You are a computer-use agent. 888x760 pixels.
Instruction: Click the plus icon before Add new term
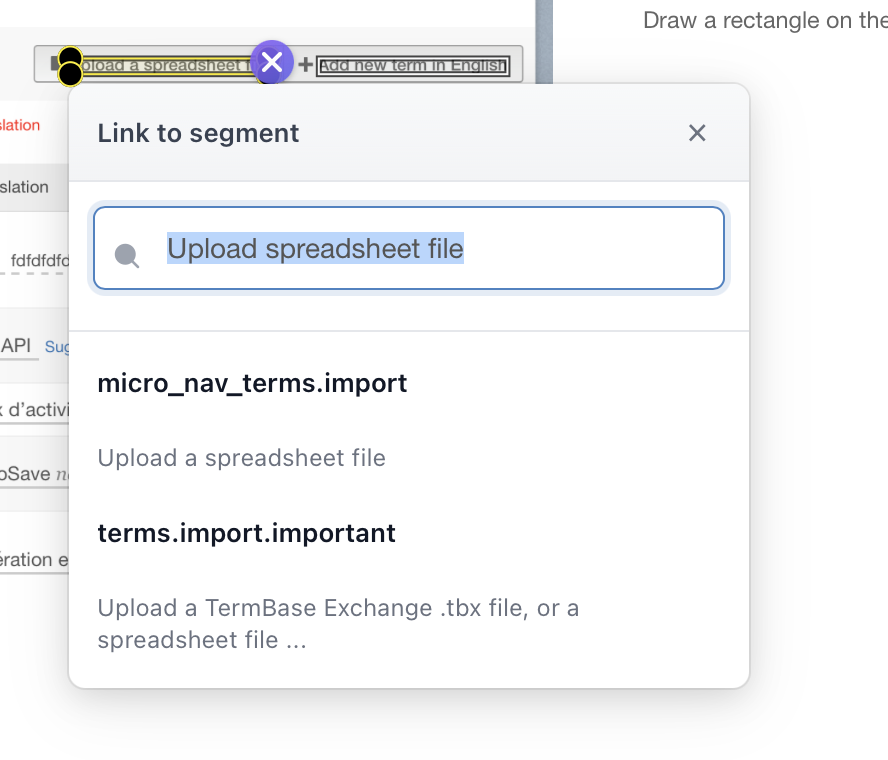click(x=306, y=66)
